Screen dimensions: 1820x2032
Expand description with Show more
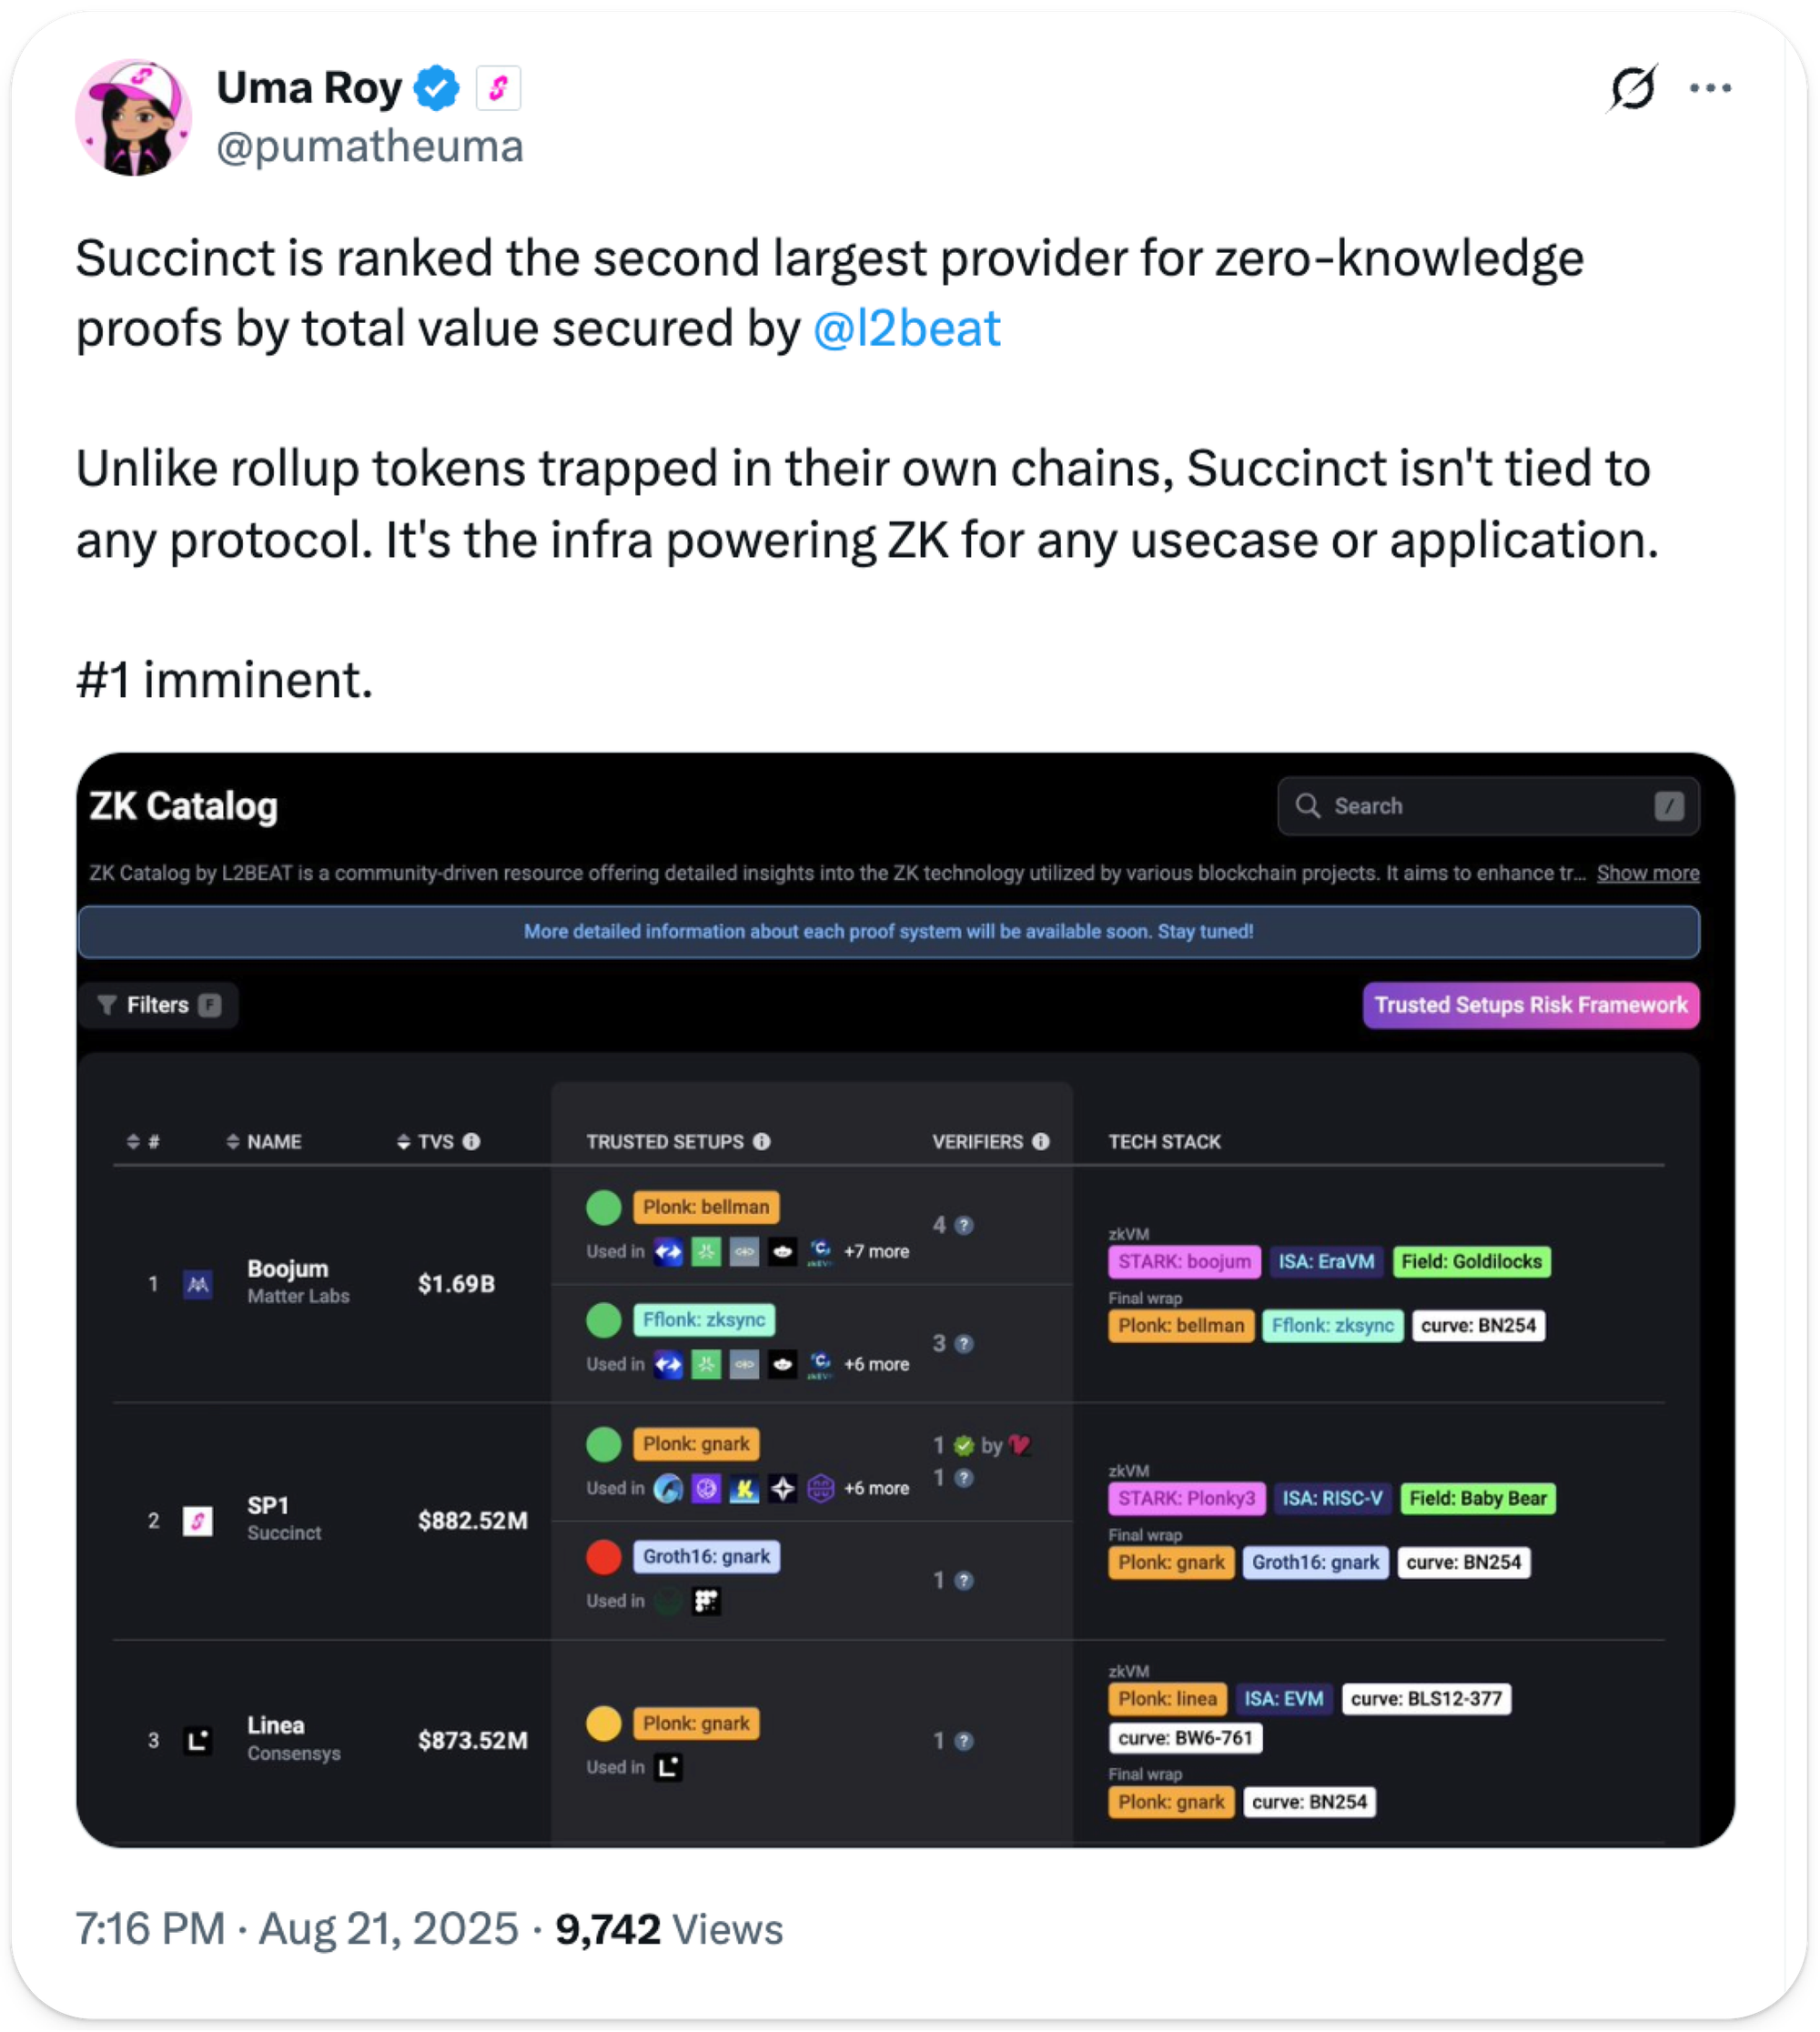click(x=1647, y=873)
